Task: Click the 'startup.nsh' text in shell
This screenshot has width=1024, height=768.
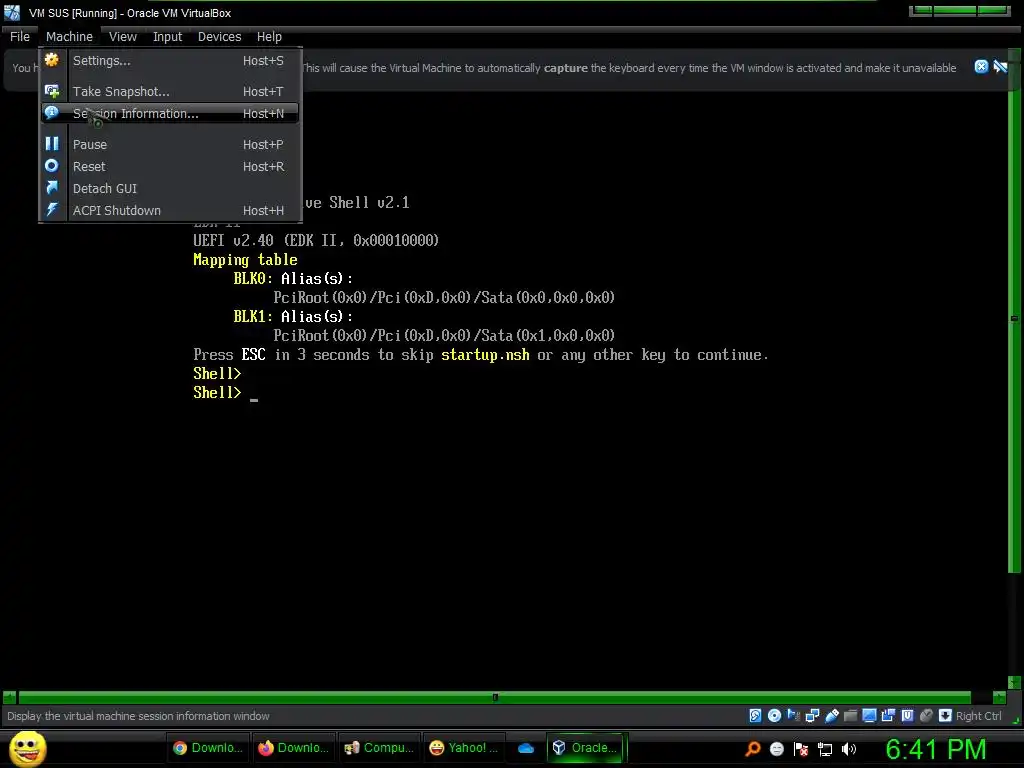Action: (485, 355)
